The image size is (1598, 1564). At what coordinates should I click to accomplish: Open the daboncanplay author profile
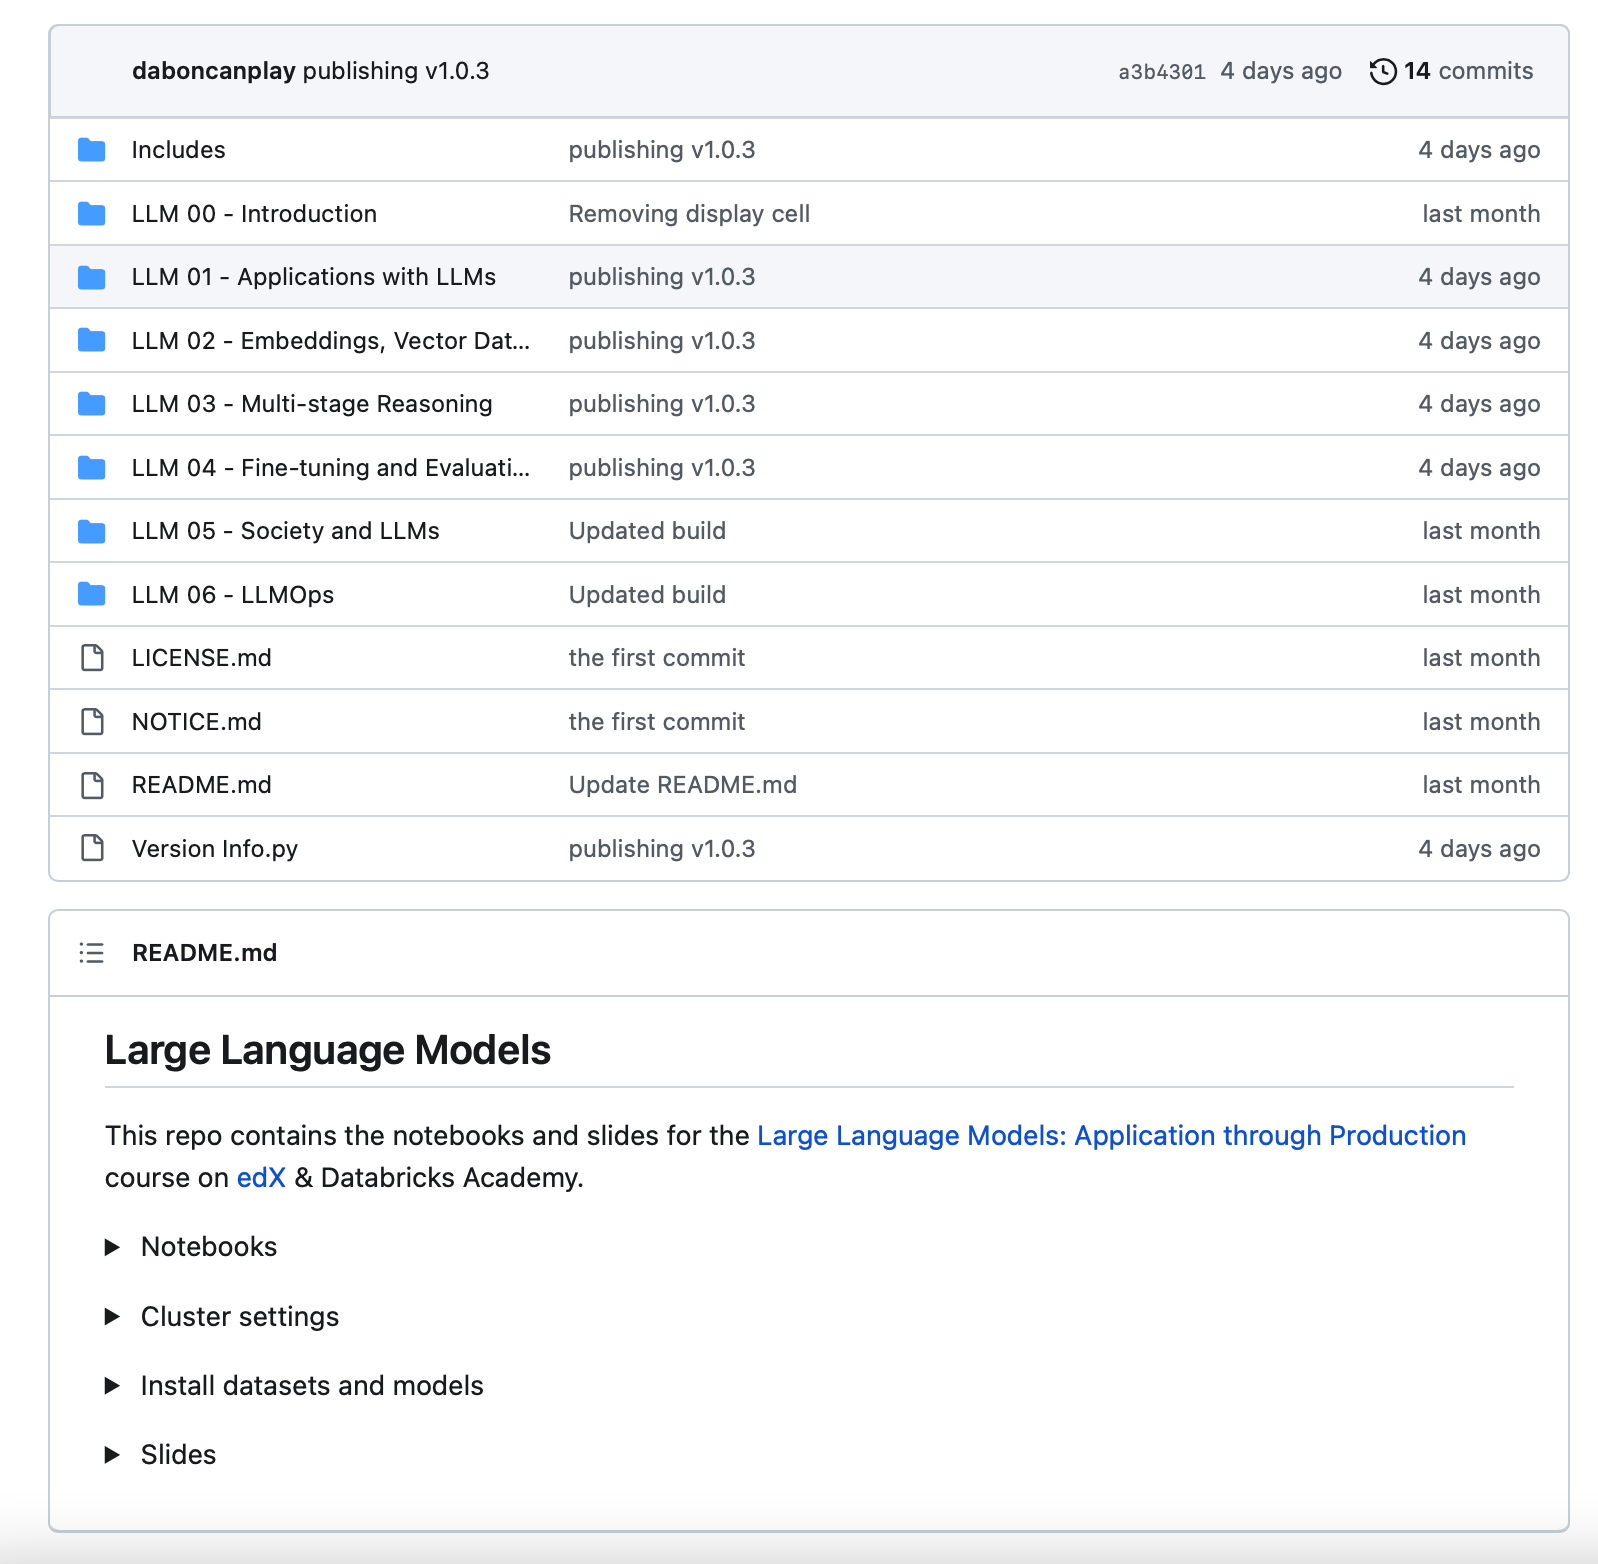[213, 71]
